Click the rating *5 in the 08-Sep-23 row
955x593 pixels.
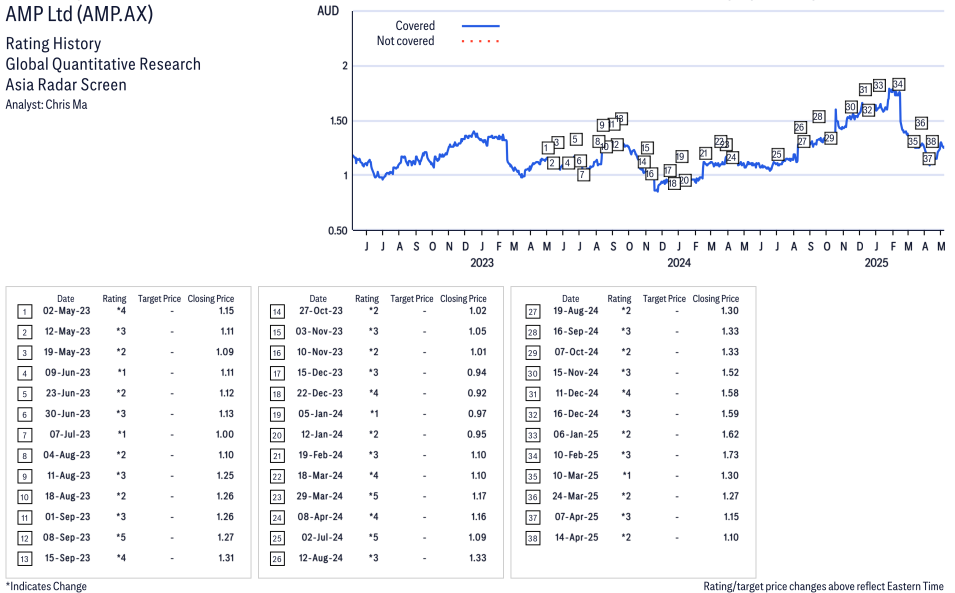(x=121, y=537)
